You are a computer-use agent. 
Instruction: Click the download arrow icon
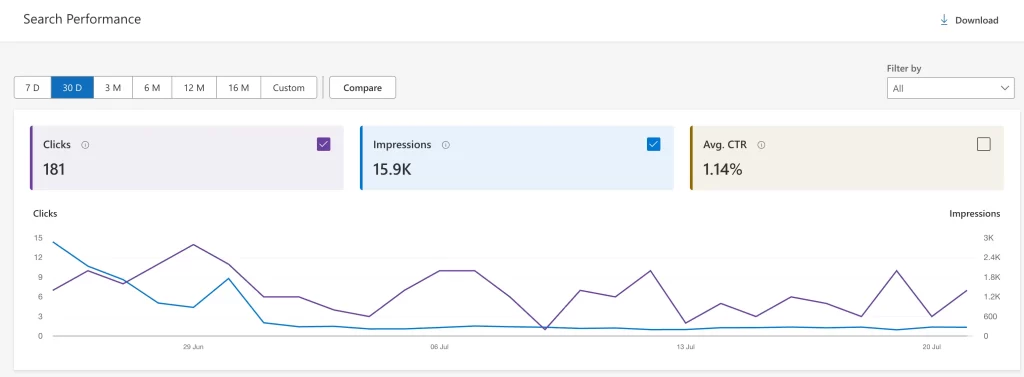(x=944, y=20)
